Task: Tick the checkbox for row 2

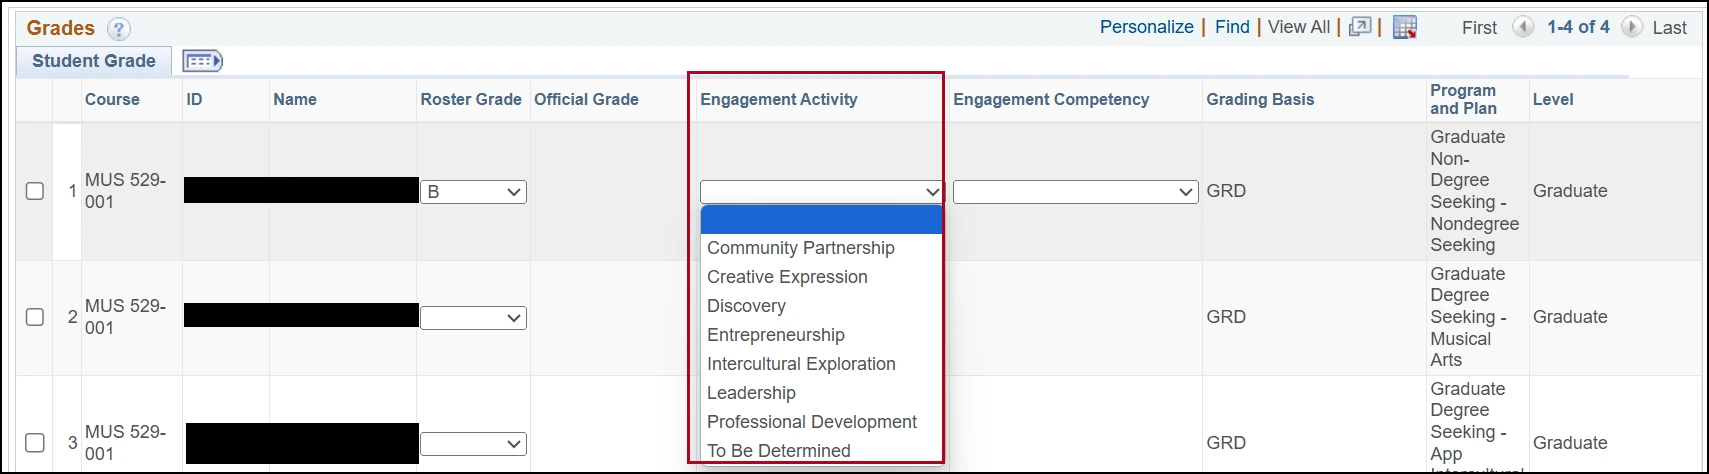Action: coord(35,317)
